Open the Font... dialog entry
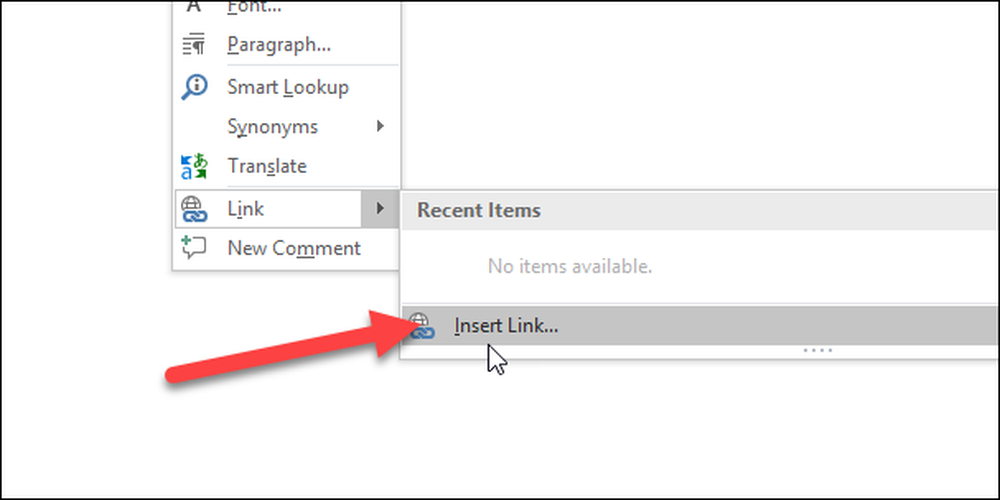The width and height of the screenshot is (1000, 500). pos(254,7)
